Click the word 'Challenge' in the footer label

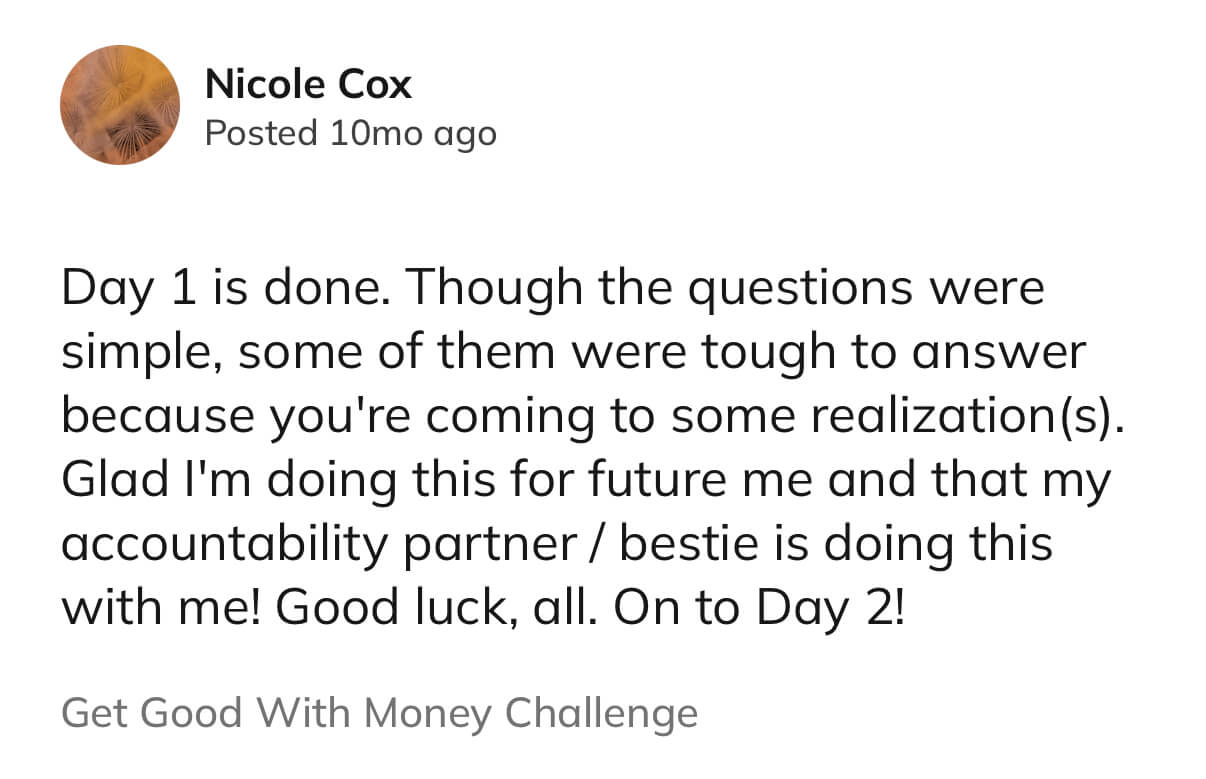[601, 715]
